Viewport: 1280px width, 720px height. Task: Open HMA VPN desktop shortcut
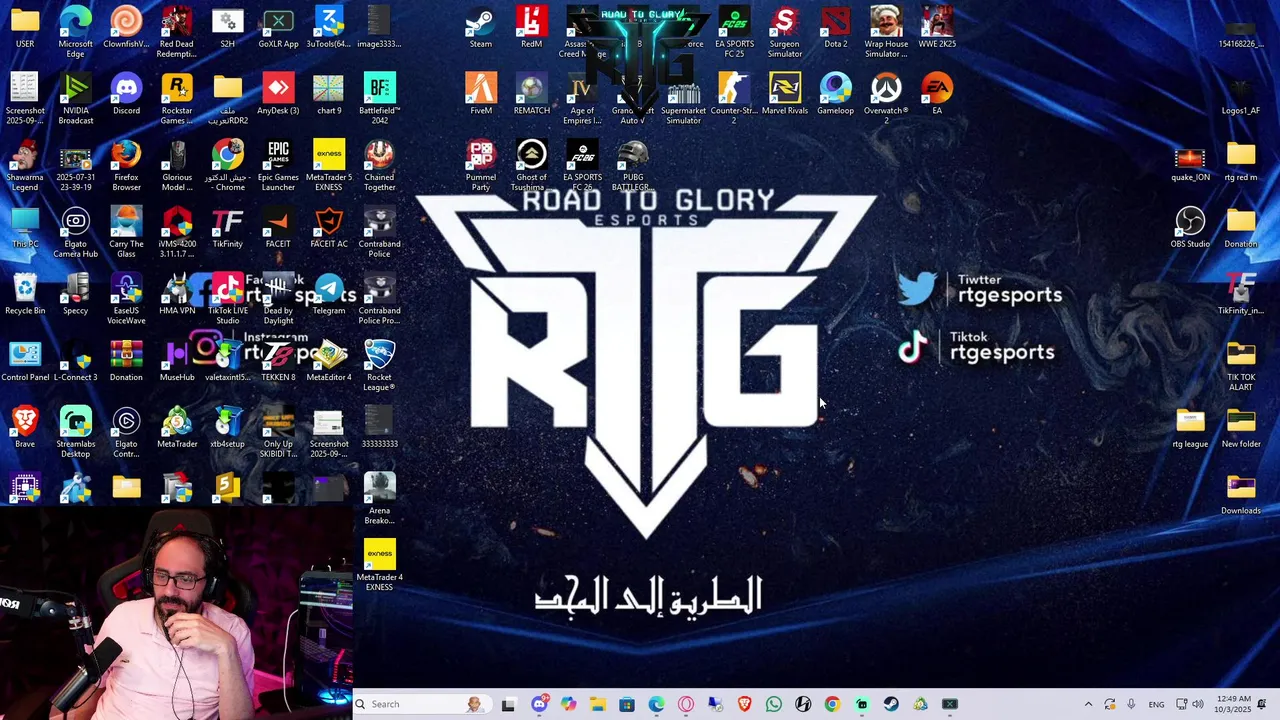tap(177, 294)
